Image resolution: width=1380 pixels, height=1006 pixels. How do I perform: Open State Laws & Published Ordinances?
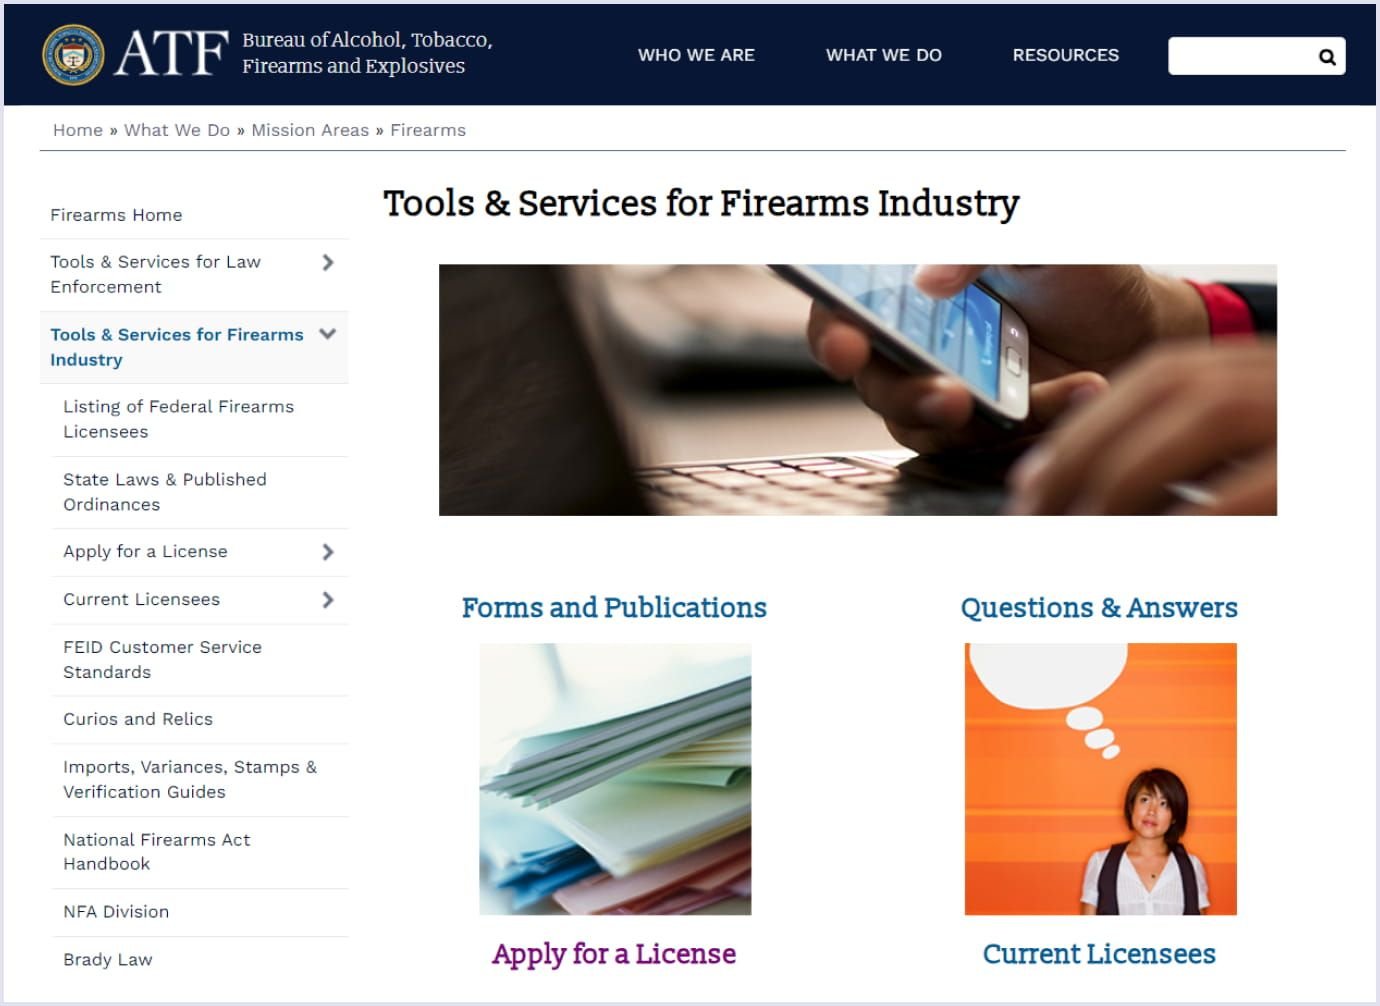[165, 492]
